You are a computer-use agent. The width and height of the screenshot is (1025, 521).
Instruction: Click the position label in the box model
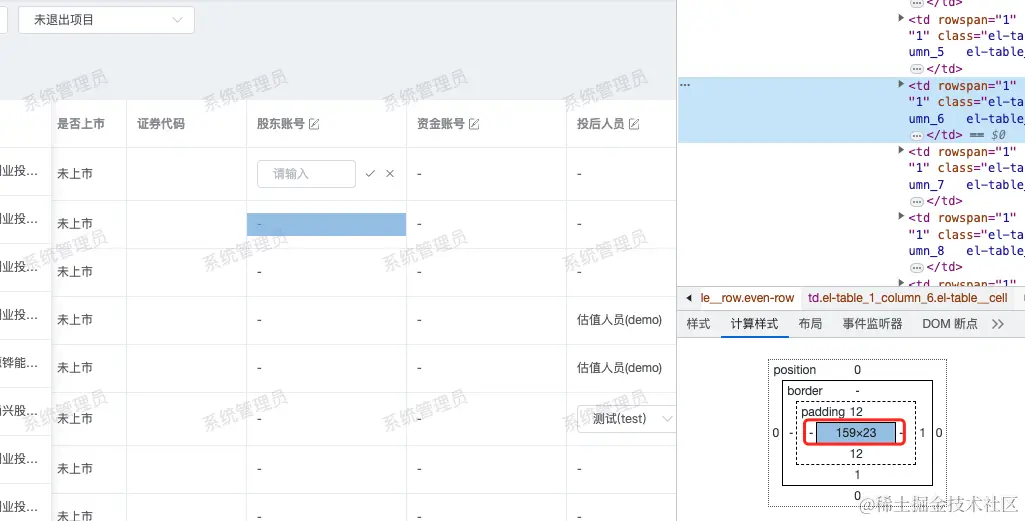[794, 370]
